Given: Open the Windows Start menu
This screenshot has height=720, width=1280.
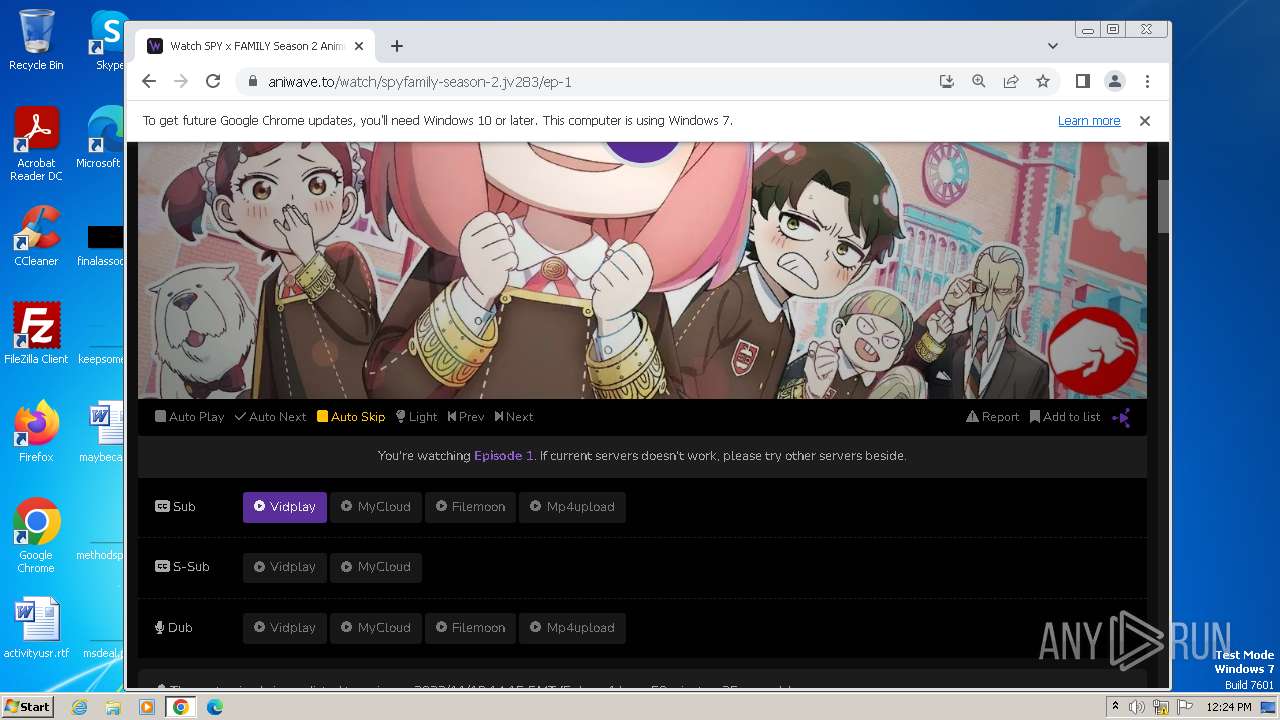Looking at the screenshot, I should click(x=27, y=707).
